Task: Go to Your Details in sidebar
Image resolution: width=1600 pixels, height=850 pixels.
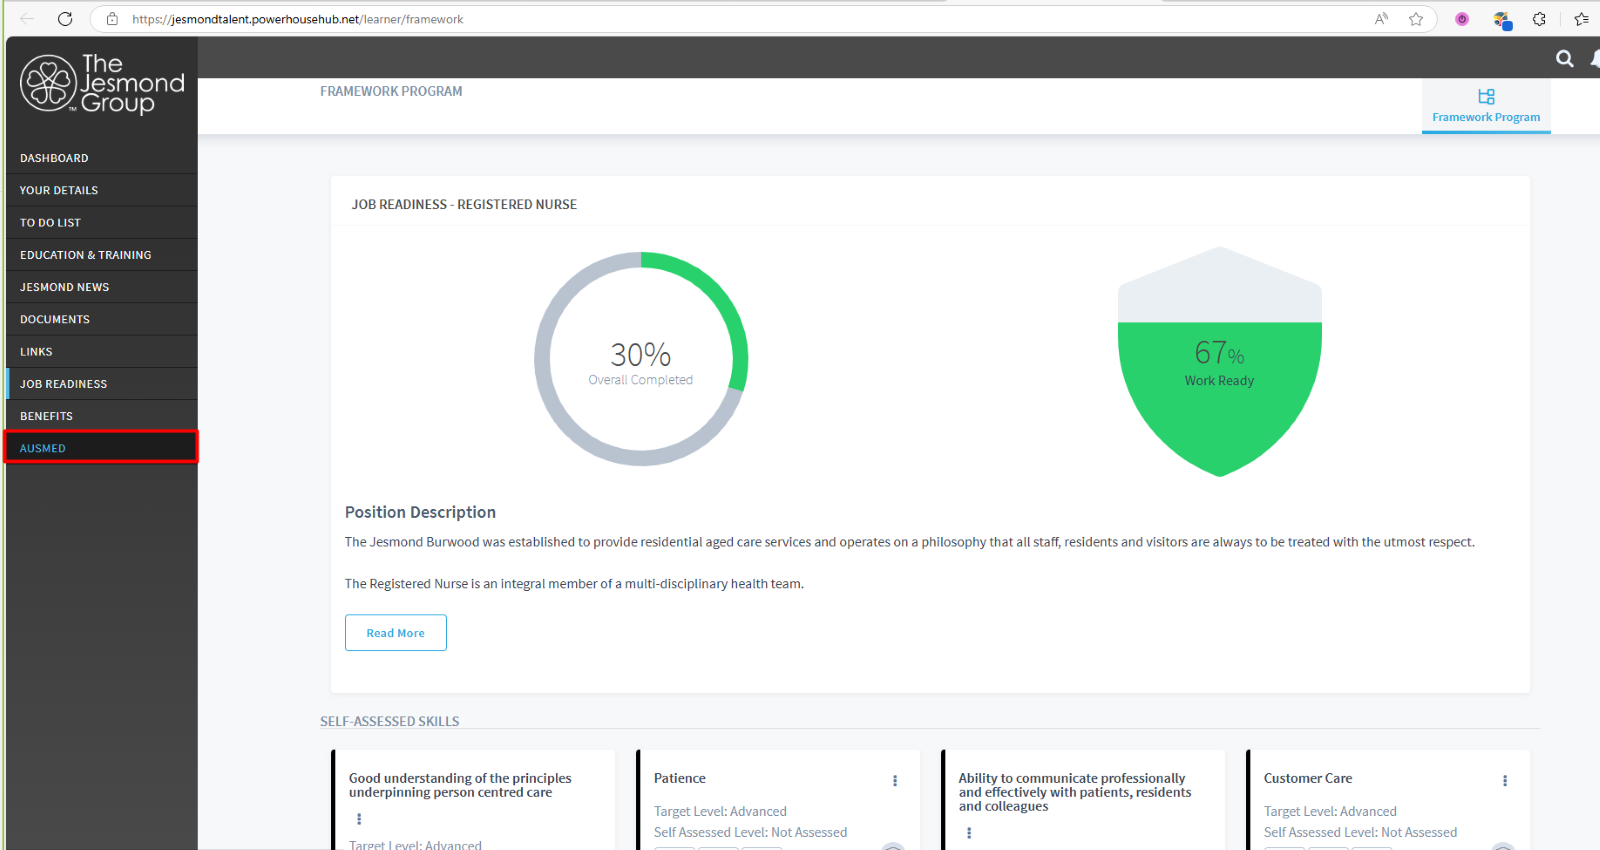Action: [x=101, y=190]
